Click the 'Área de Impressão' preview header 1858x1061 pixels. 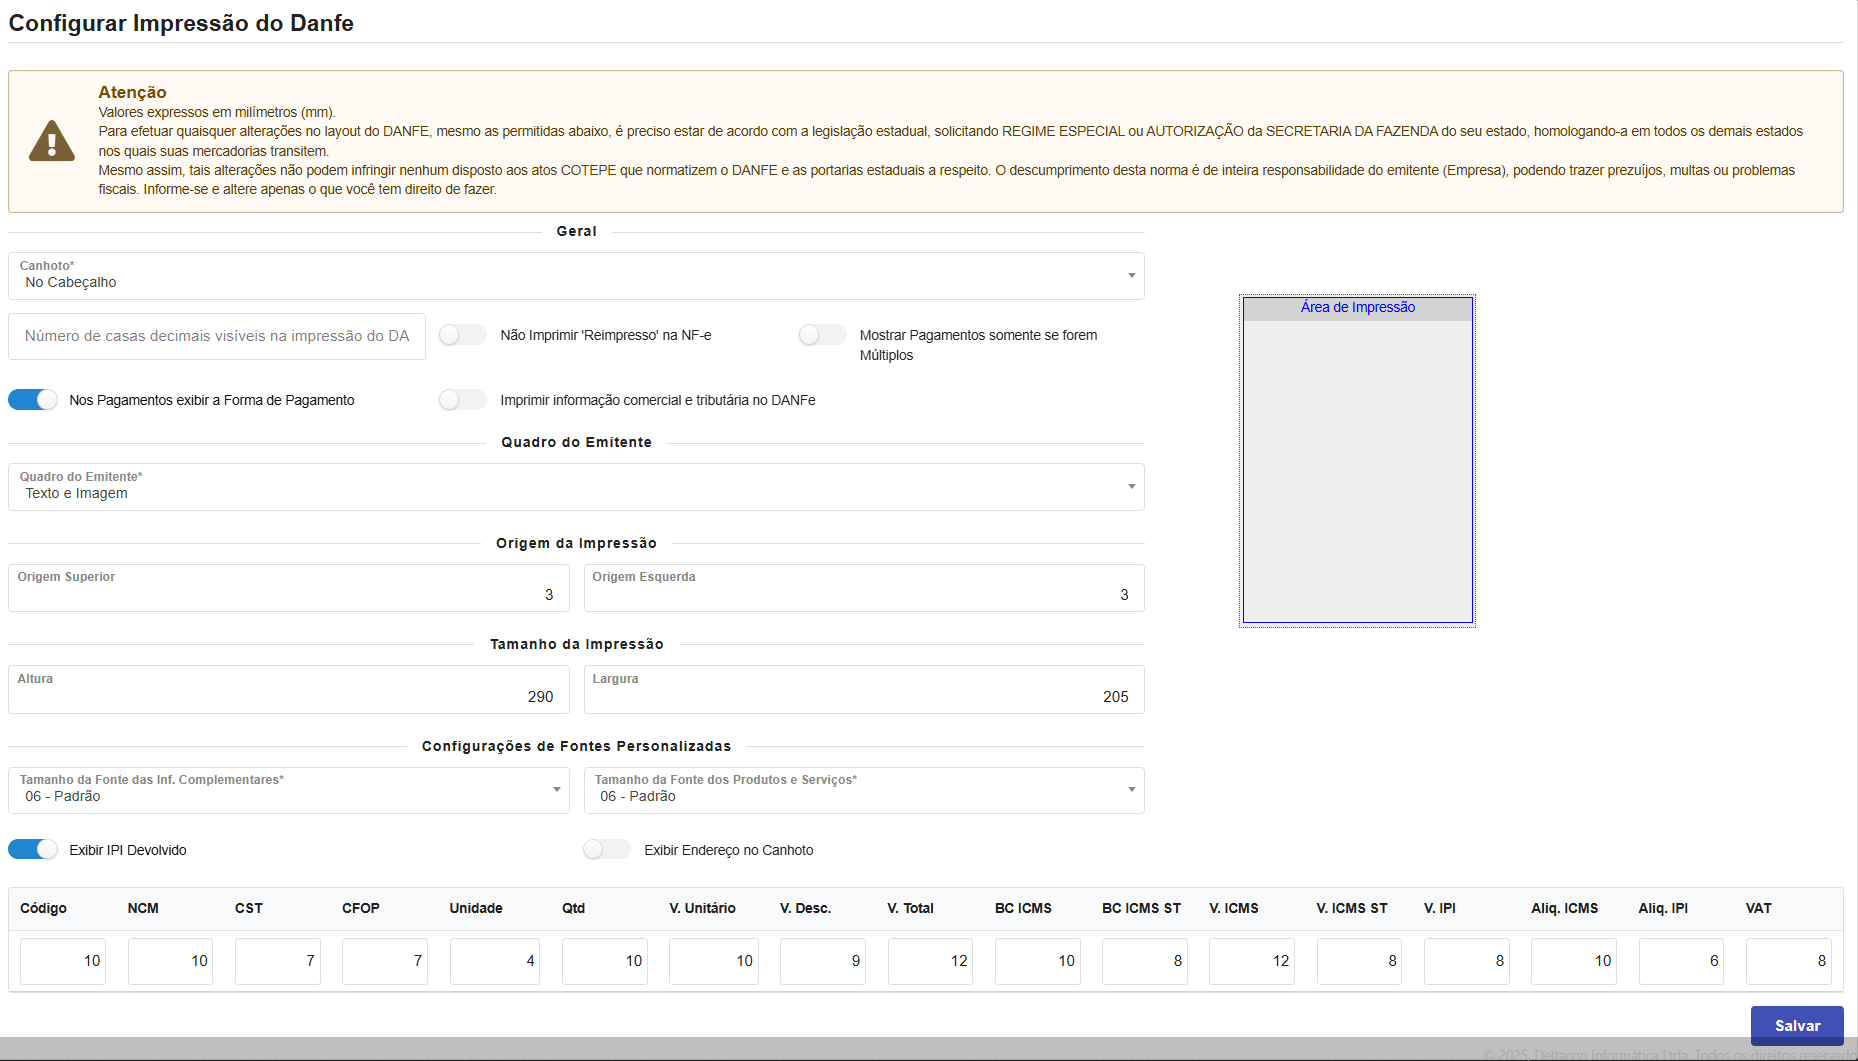click(x=1357, y=308)
